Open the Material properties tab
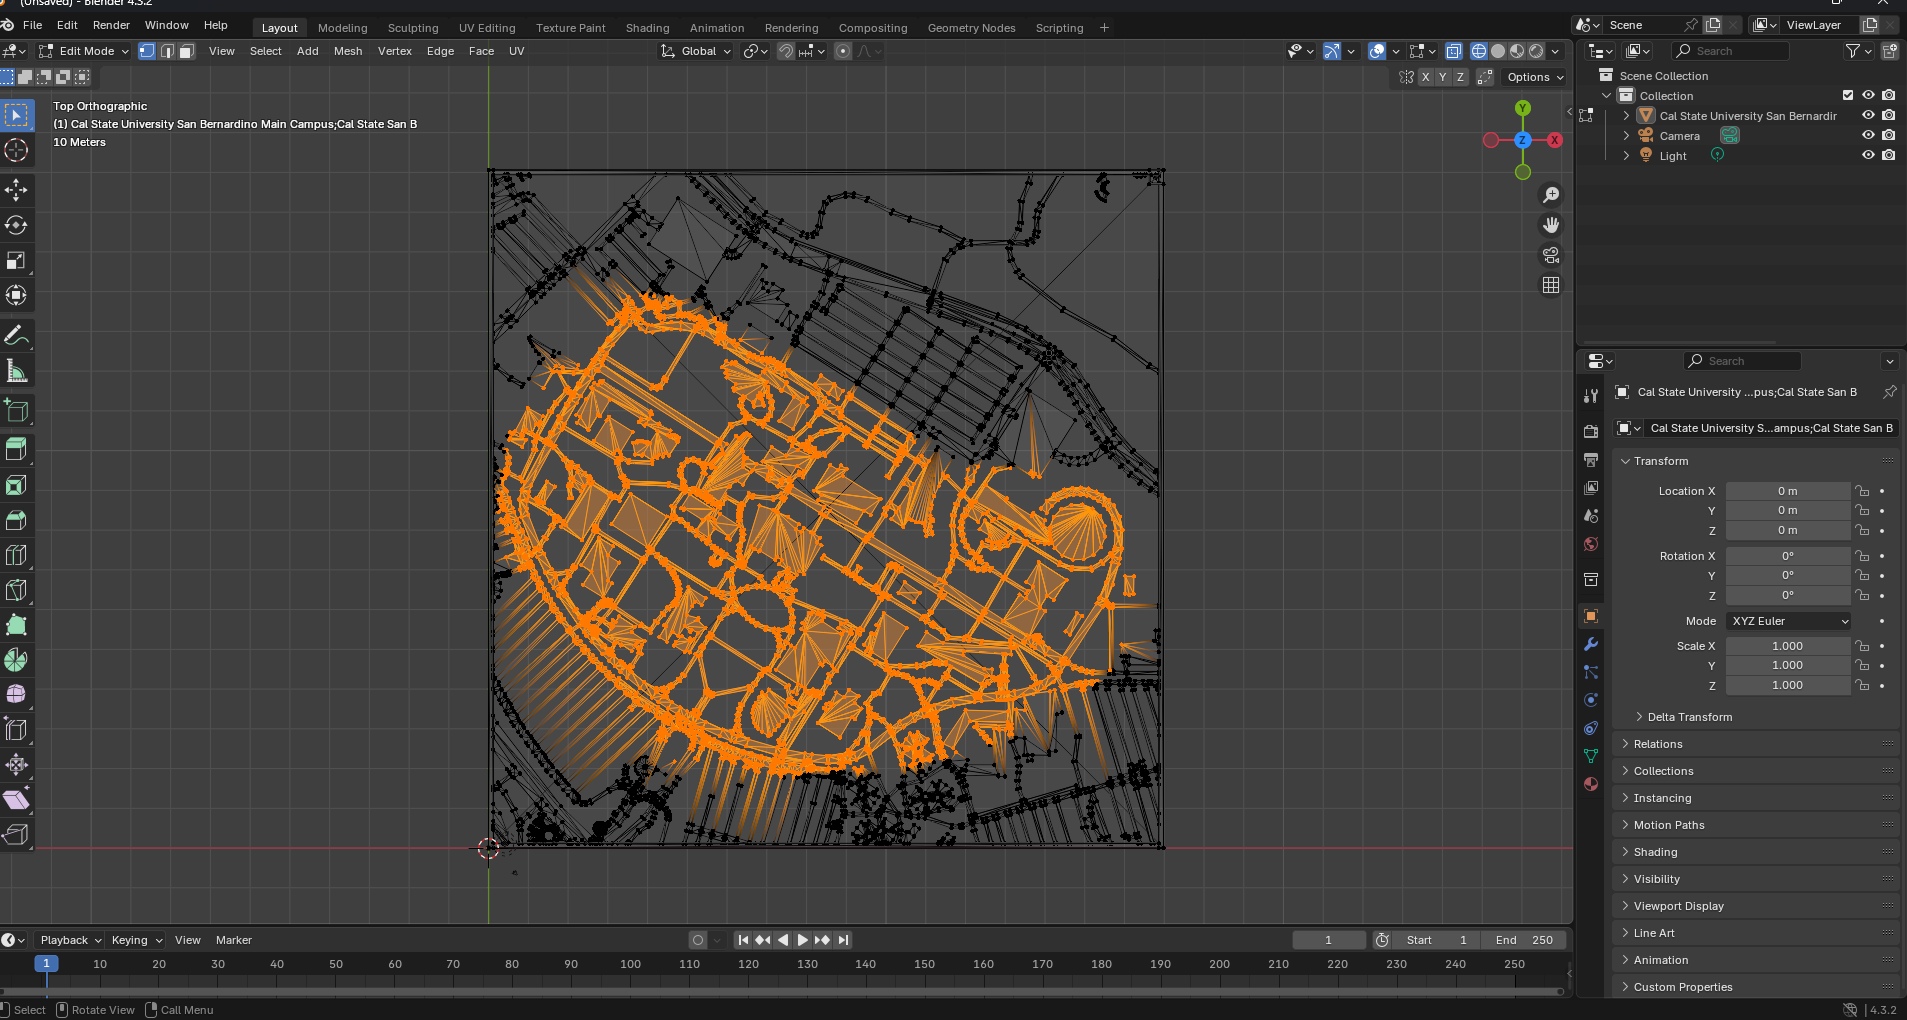This screenshot has width=1907, height=1020. (x=1591, y=784)
